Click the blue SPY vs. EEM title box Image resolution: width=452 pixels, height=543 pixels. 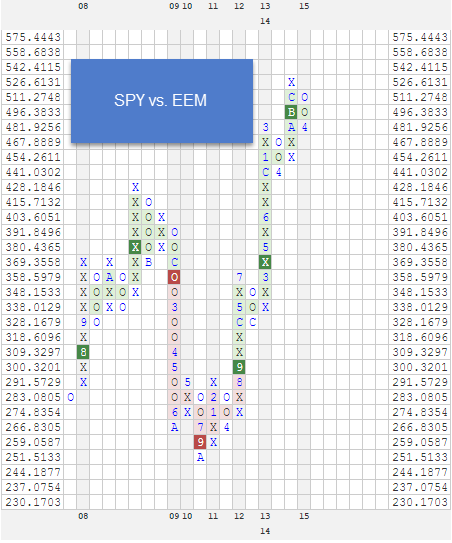(162, 101)
